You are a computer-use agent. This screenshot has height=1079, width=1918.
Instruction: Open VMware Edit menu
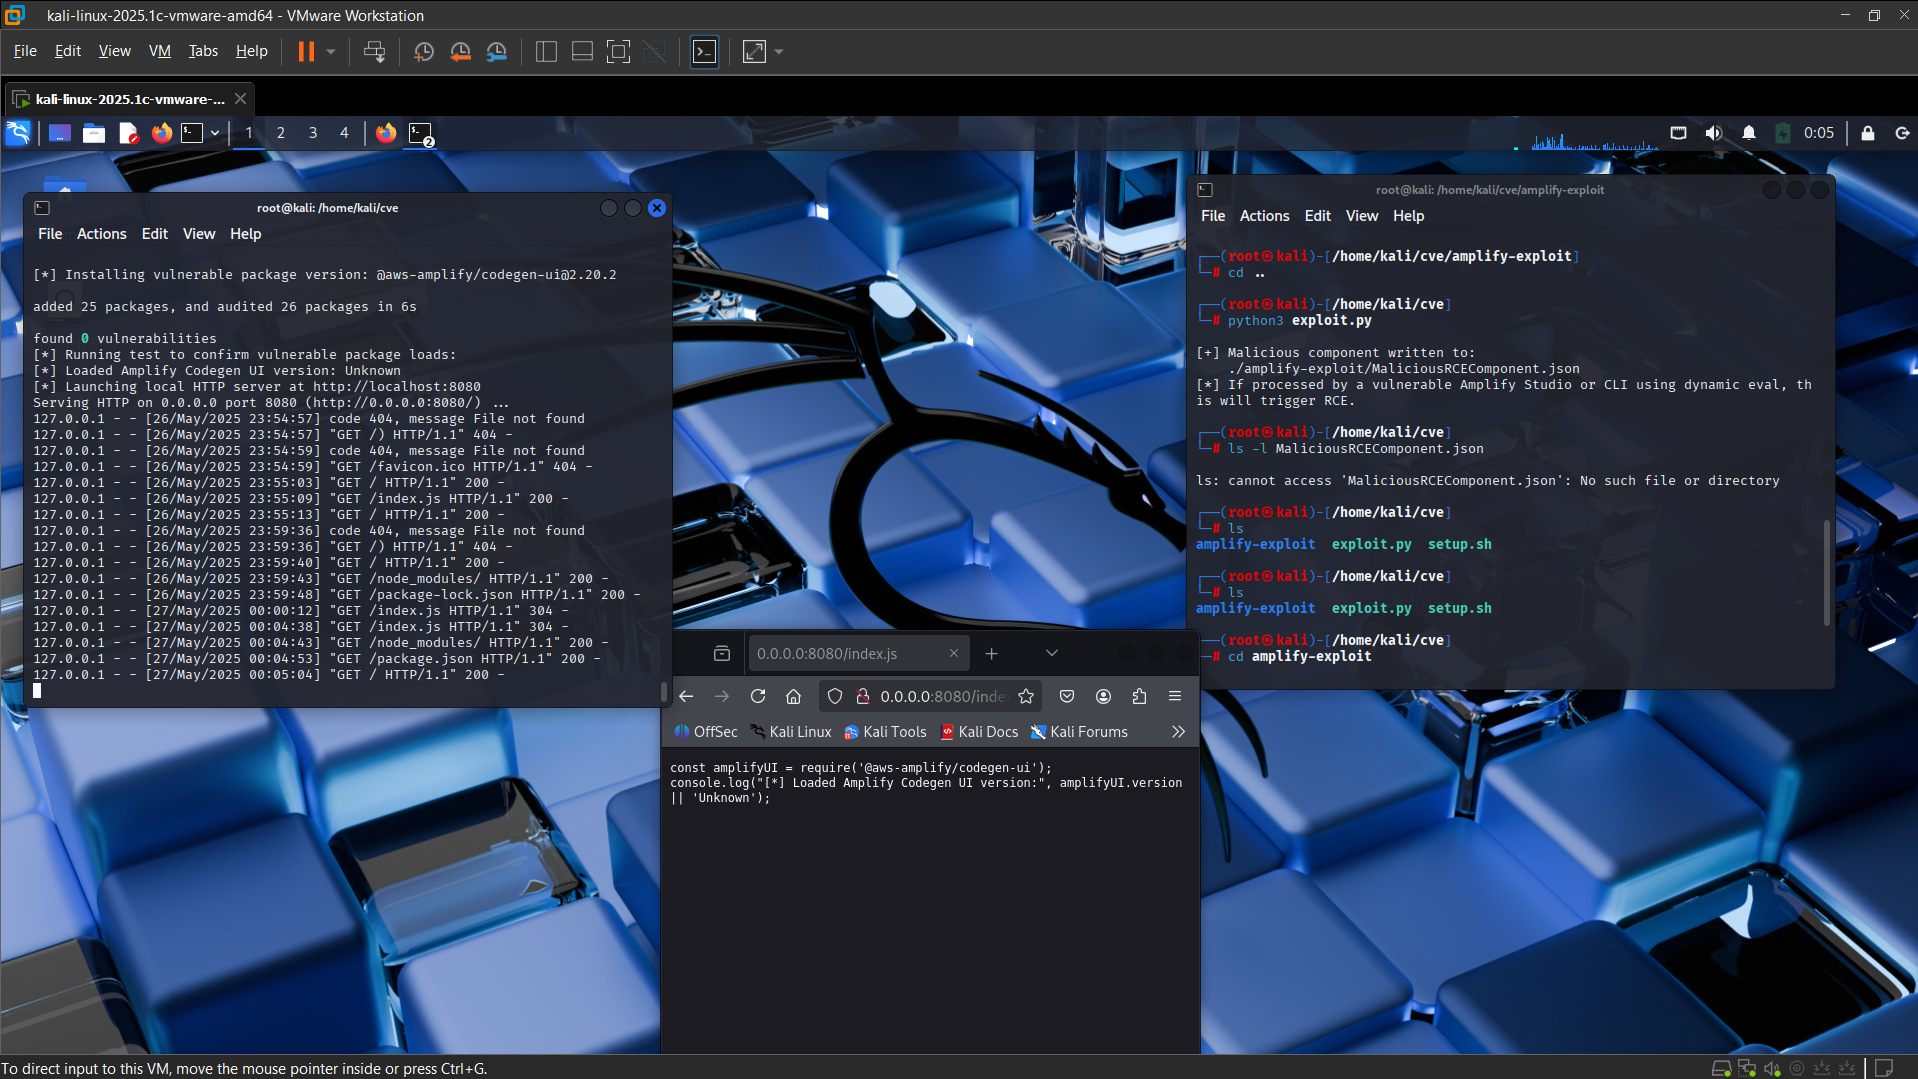[68, 51]
